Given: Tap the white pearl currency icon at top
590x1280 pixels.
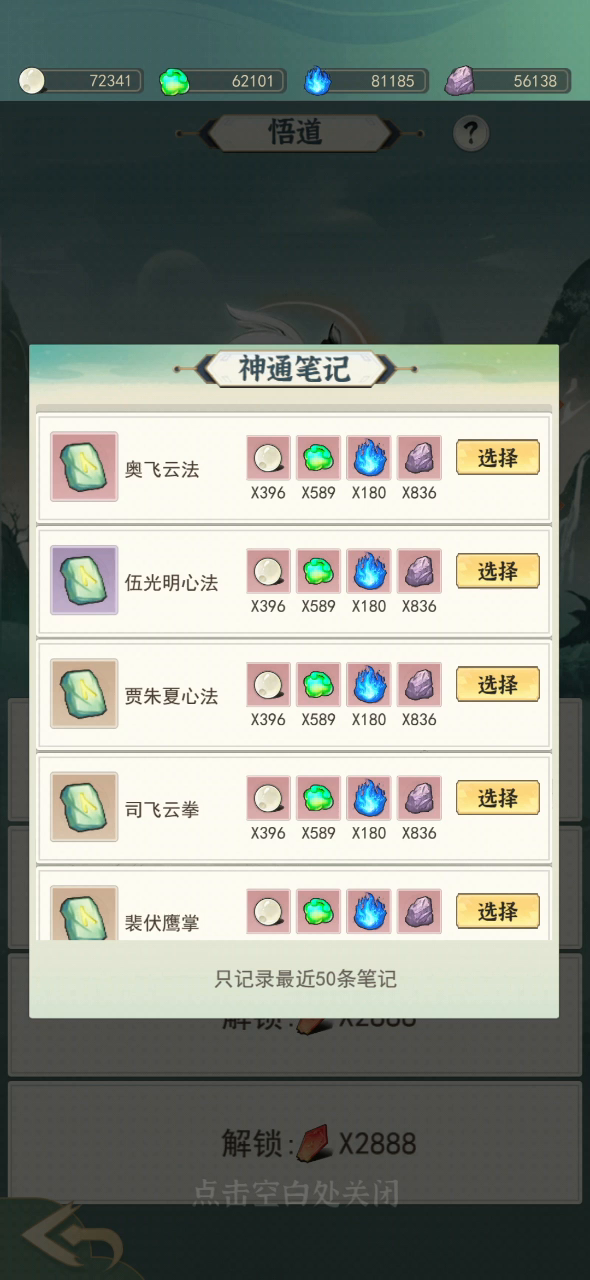Looking at the screenshot, I should [33, 81].
